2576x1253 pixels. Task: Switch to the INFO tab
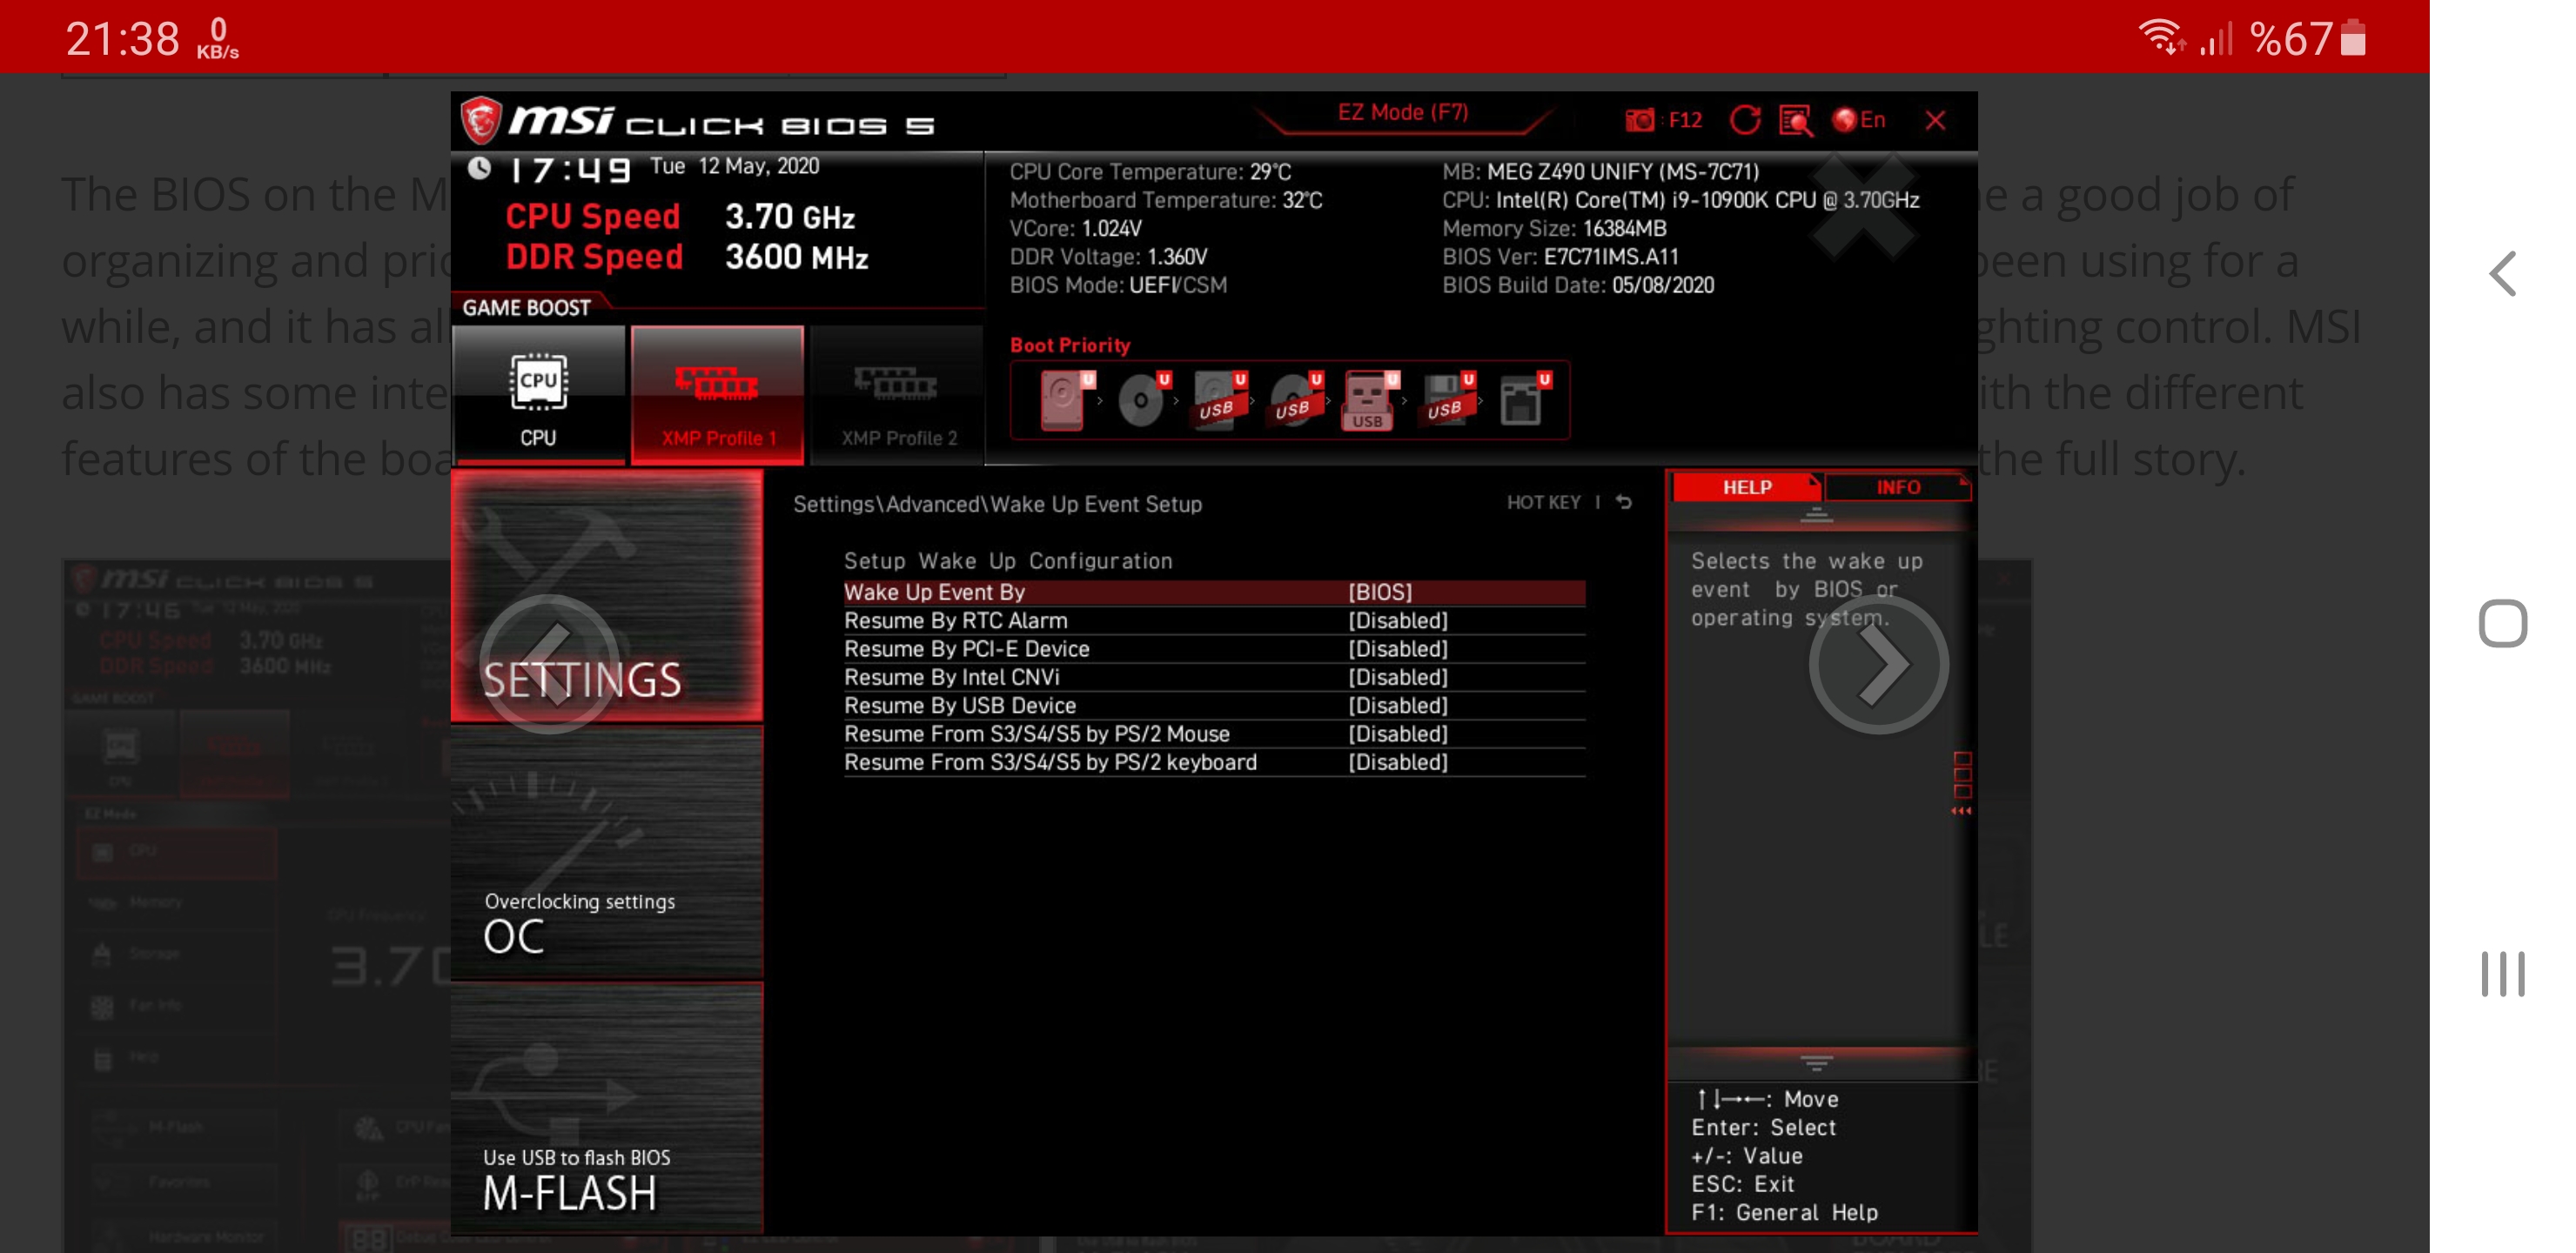pyautogui.click(x=1897, y=487)
